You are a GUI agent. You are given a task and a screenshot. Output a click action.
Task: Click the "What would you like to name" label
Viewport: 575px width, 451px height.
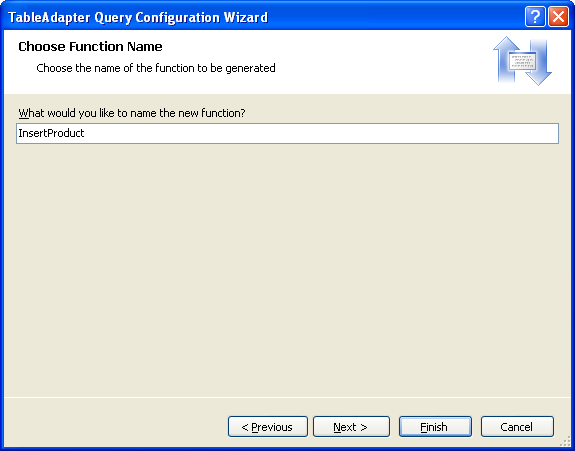click(x=132, y=113)
